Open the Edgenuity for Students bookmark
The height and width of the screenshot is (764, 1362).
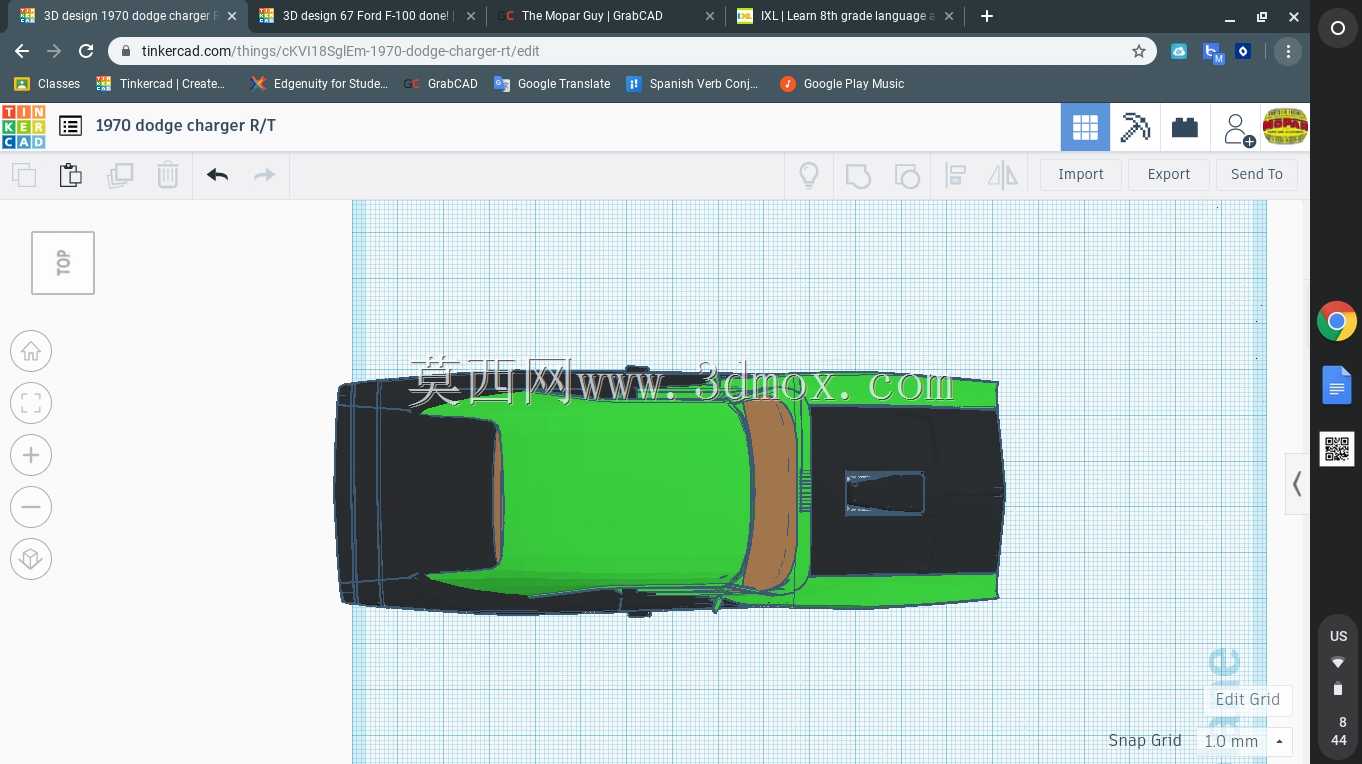[x=320, y=84]
